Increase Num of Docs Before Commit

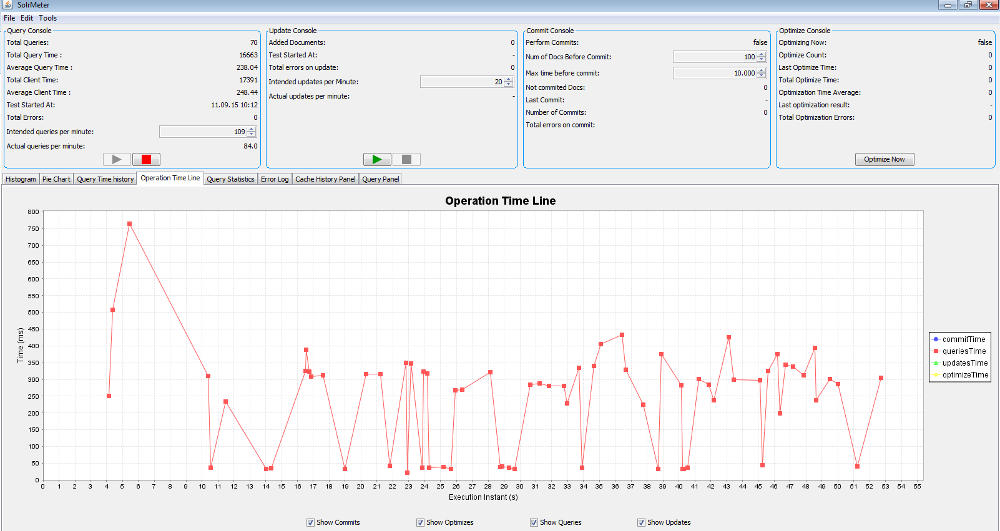(761, 54)
